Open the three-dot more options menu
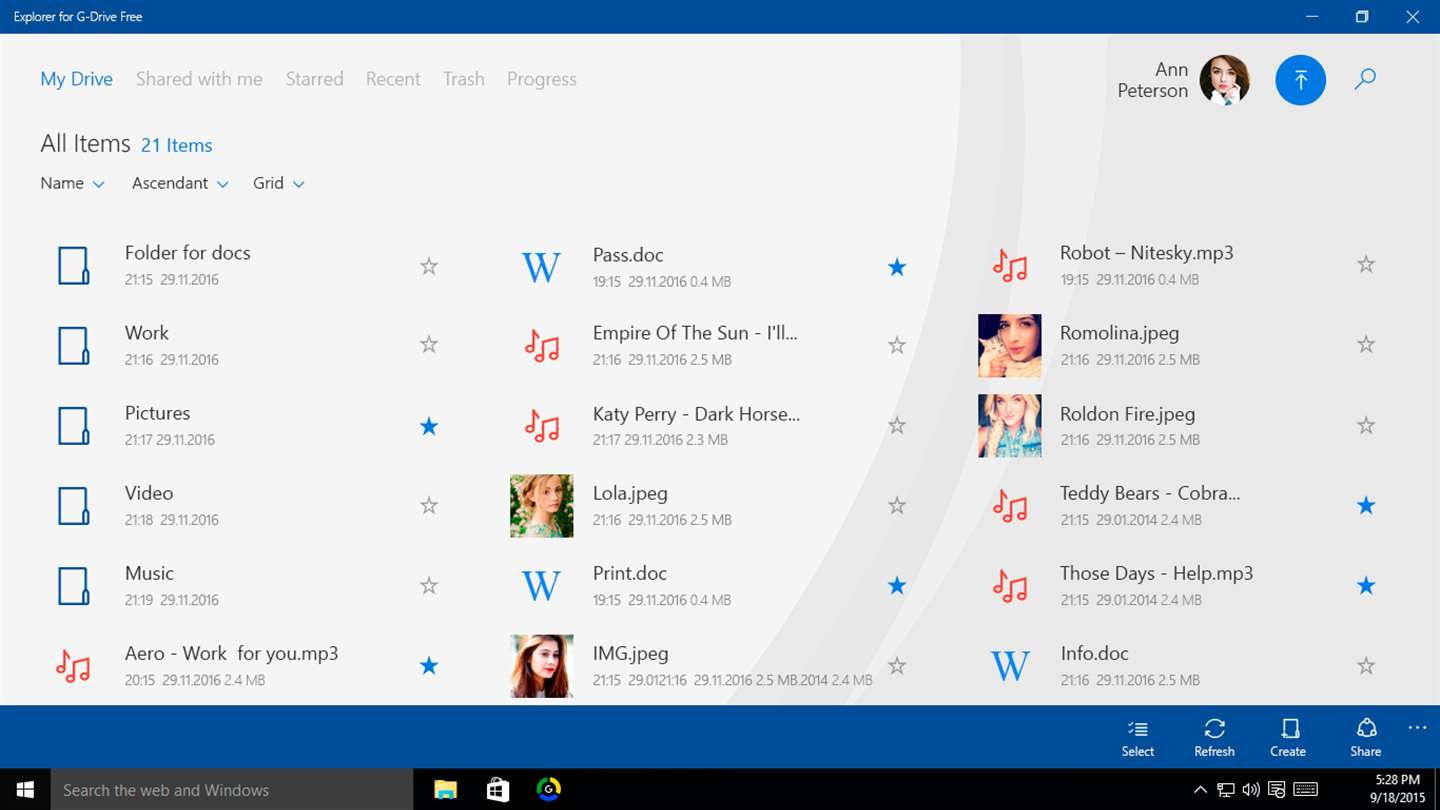The image size is (1440, 810). 1417,728
